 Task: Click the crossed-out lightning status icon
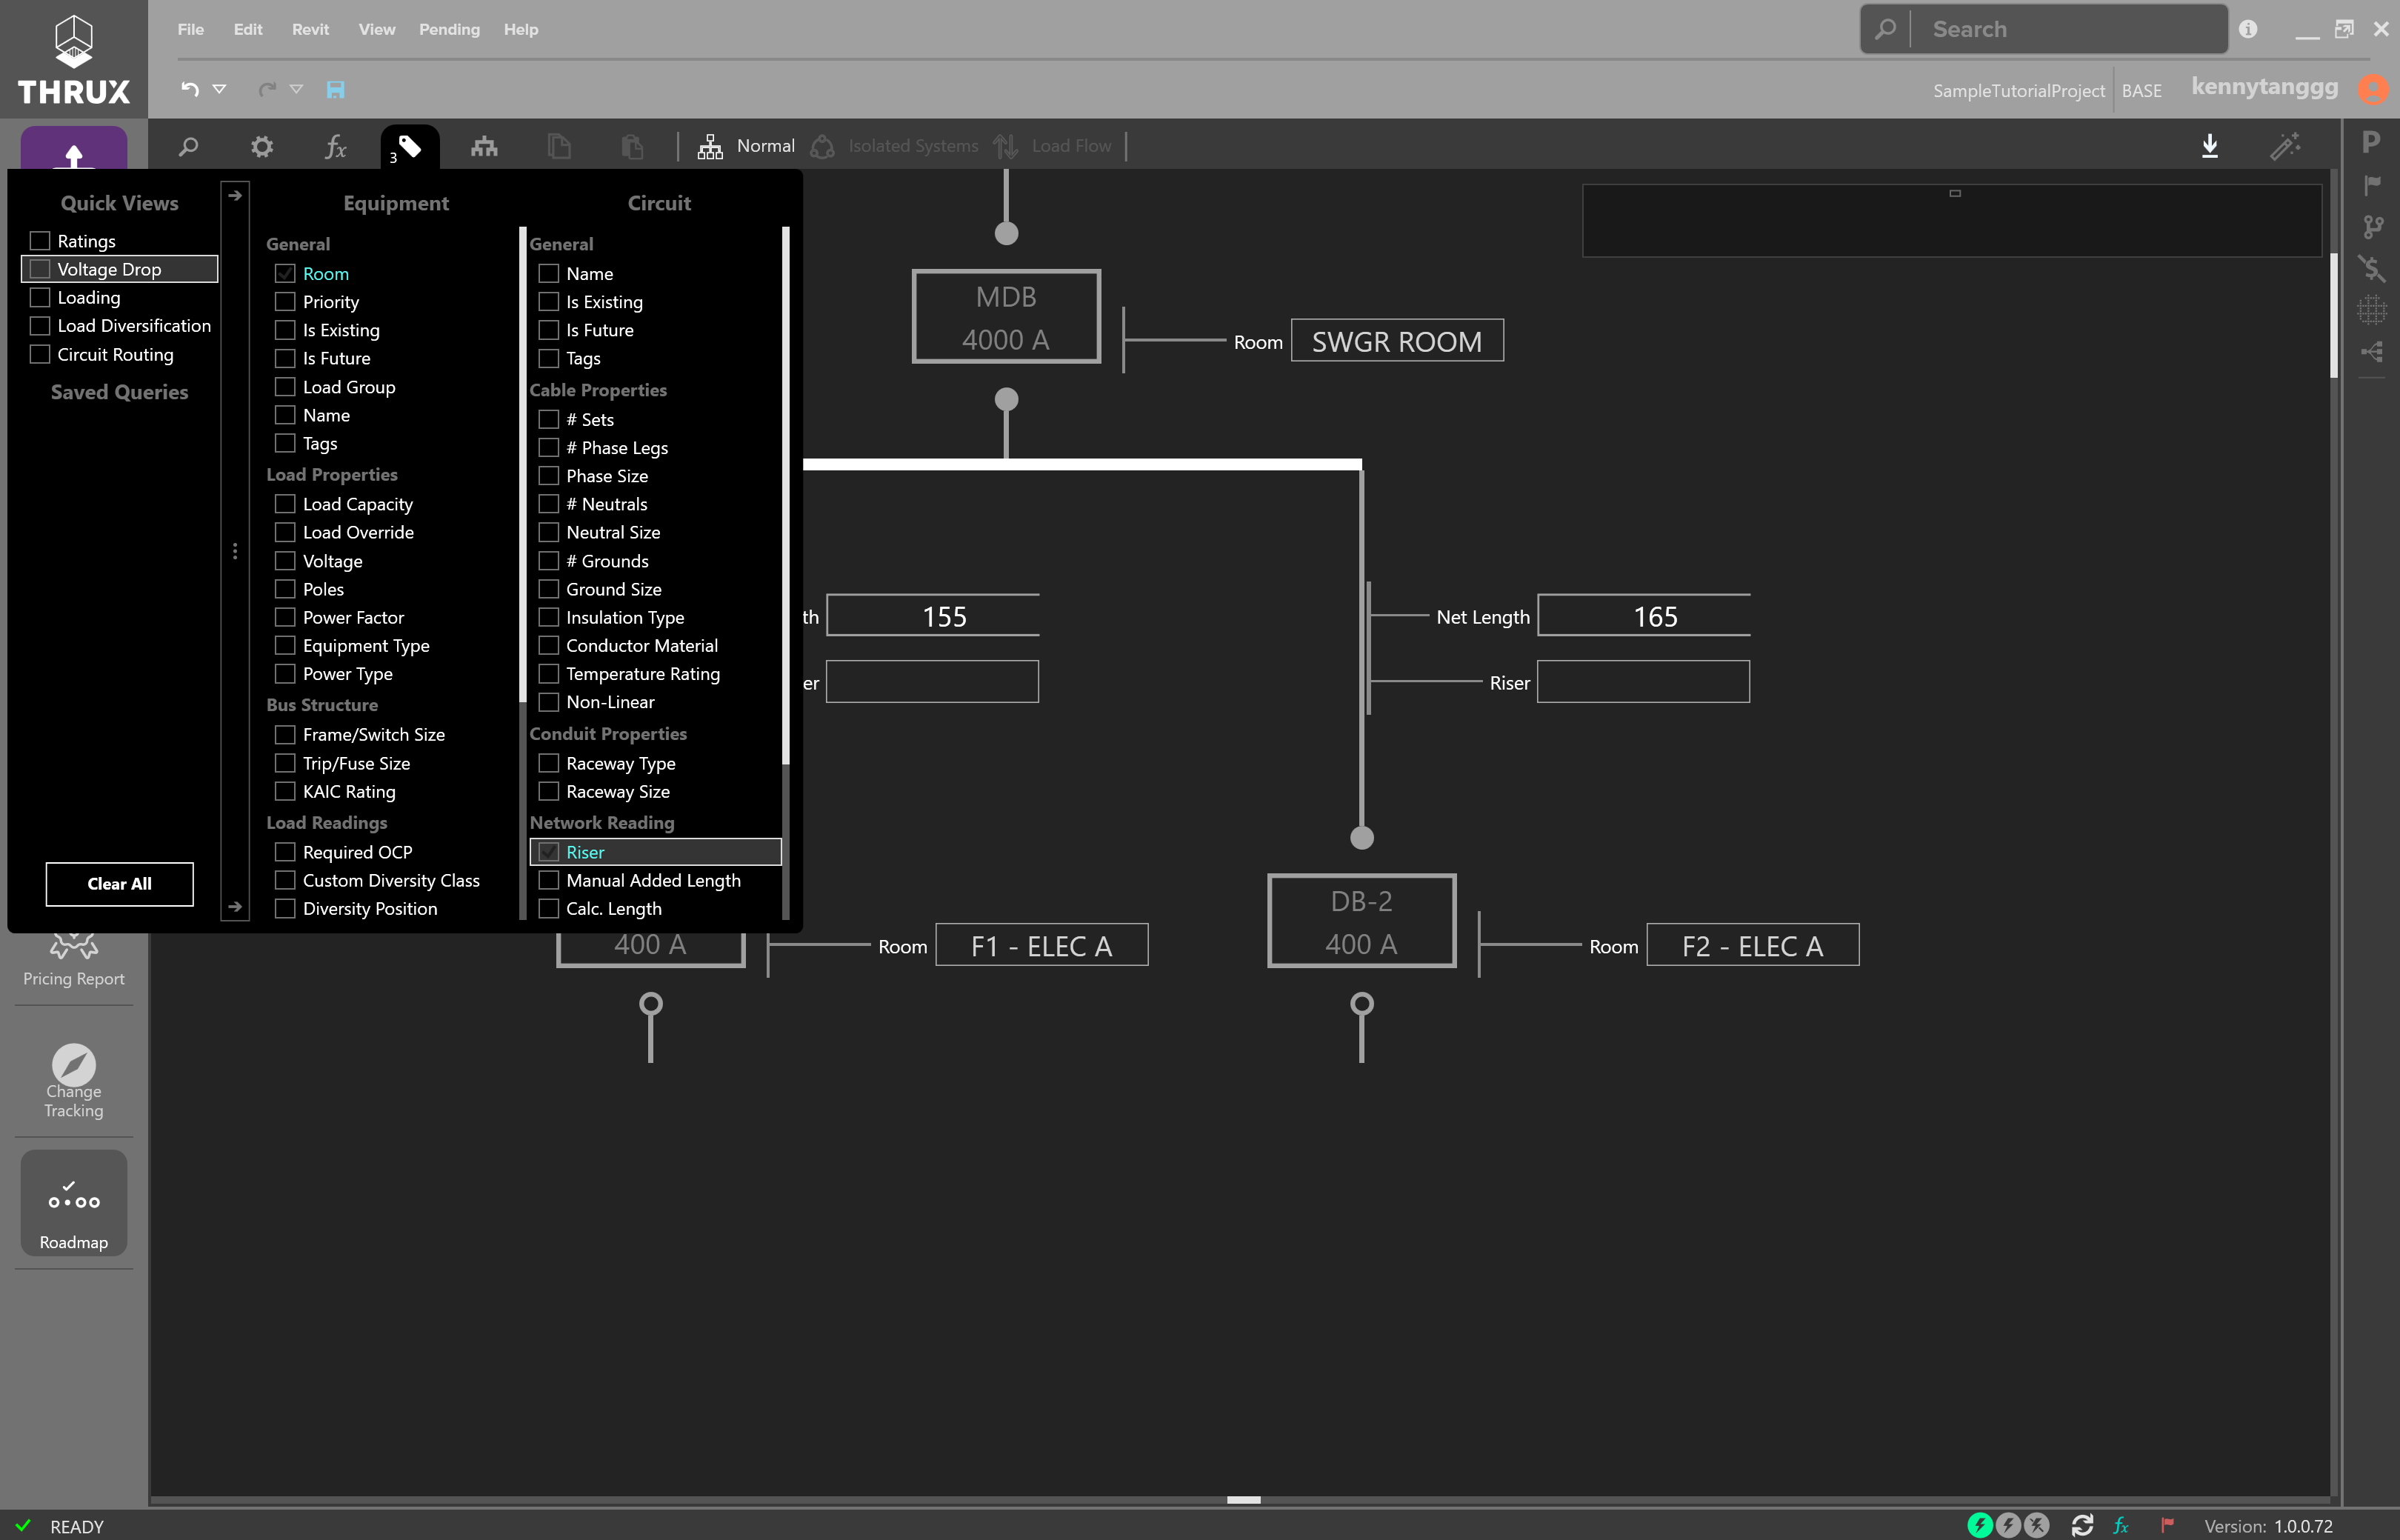point(2036,1525)
